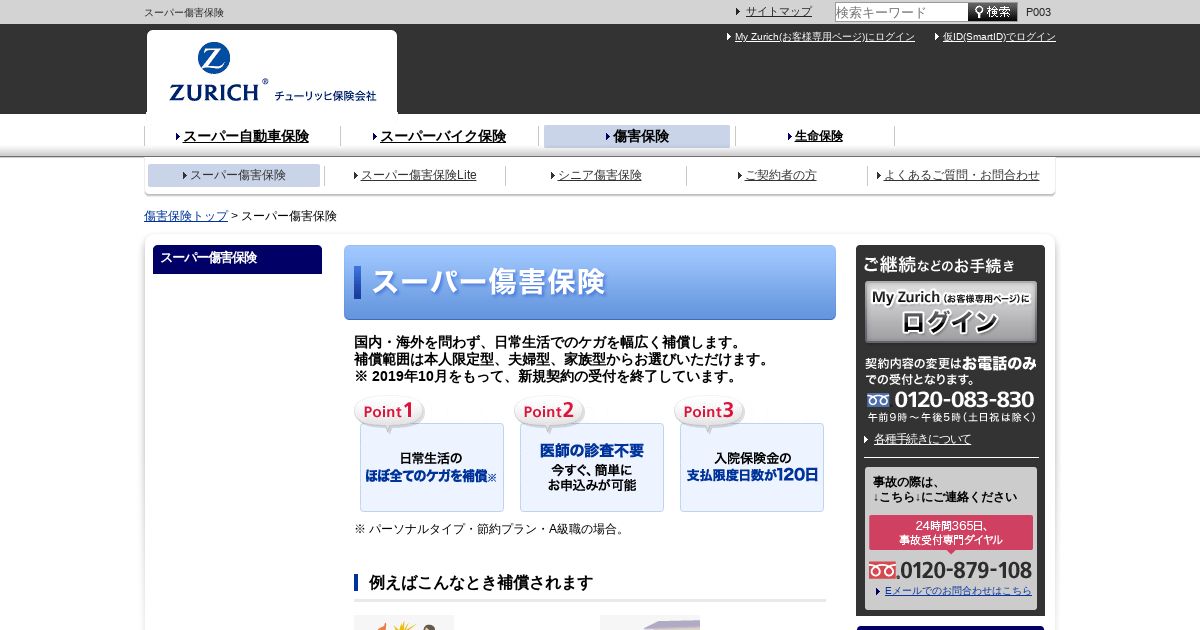Click the Point3 支払限度日数120日 banner

pos(750,456)
